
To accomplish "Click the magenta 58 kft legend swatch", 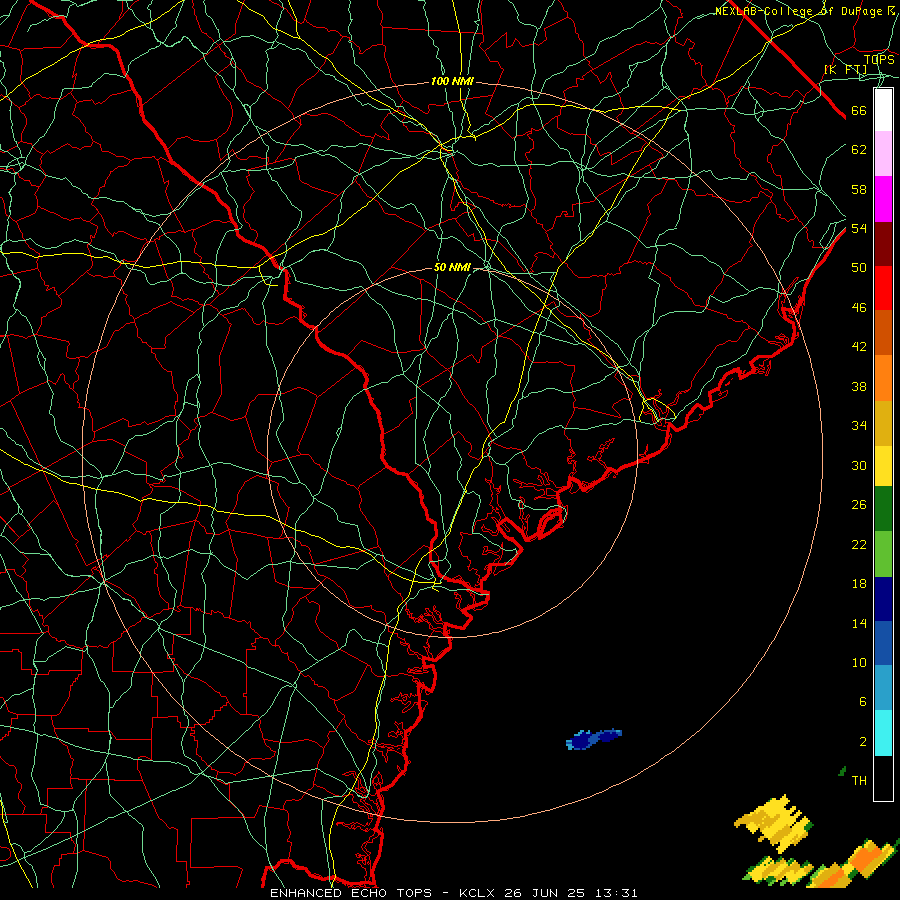I will (883, 199).
